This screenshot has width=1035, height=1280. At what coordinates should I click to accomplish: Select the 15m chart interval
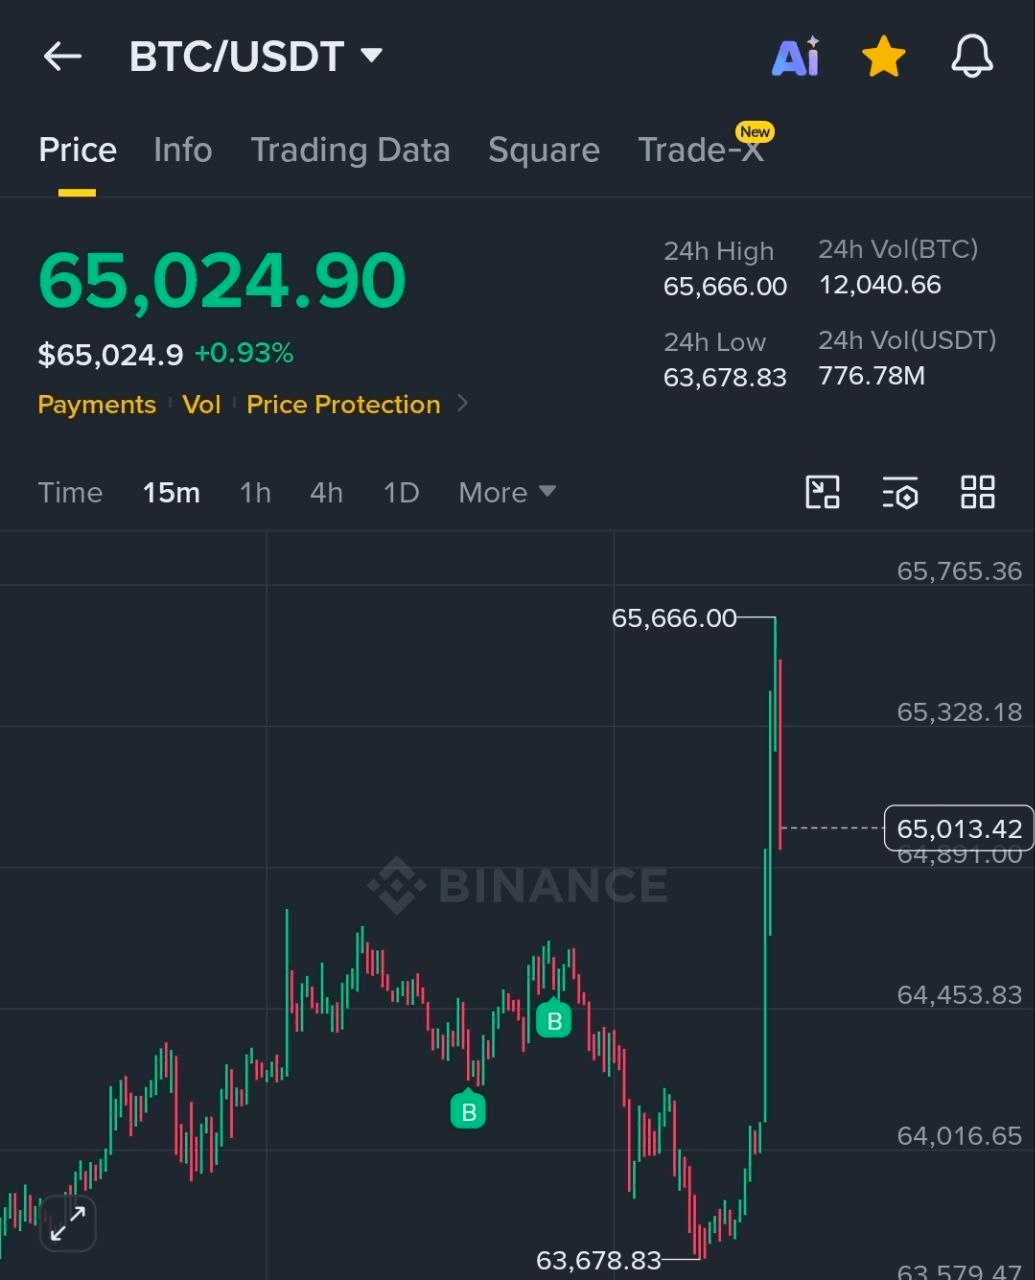171,493
